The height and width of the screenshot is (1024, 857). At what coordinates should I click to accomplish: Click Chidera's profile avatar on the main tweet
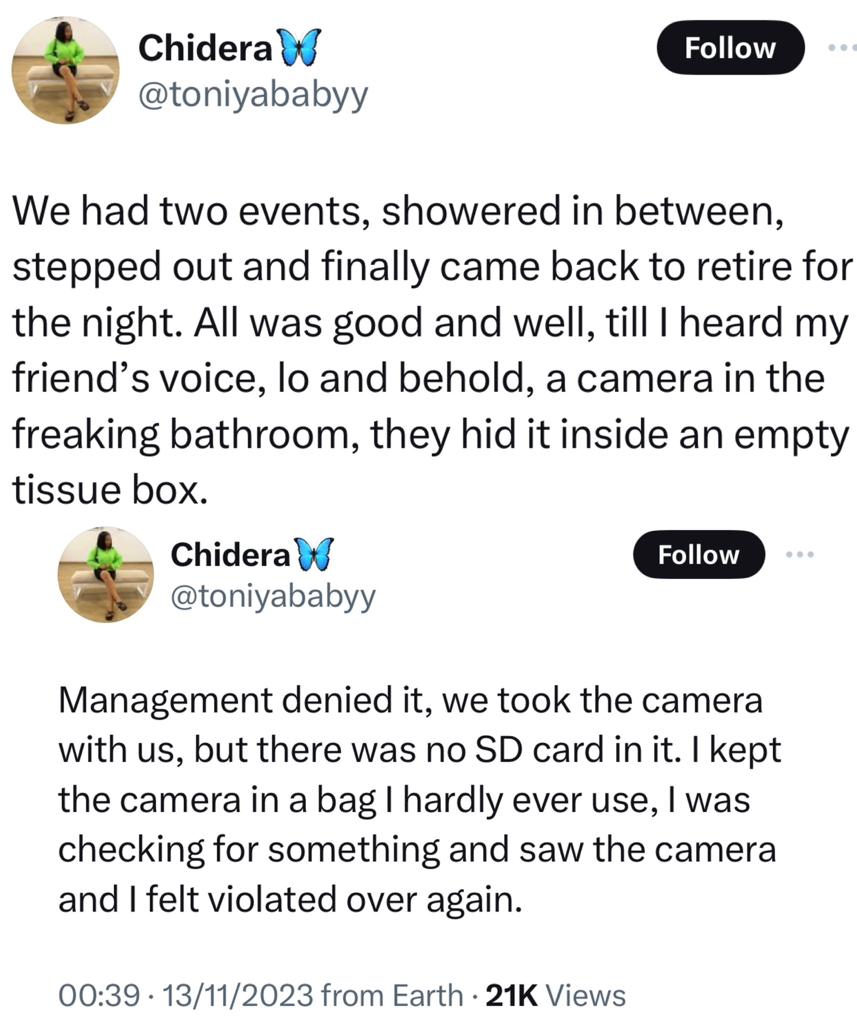click(65, 70)
